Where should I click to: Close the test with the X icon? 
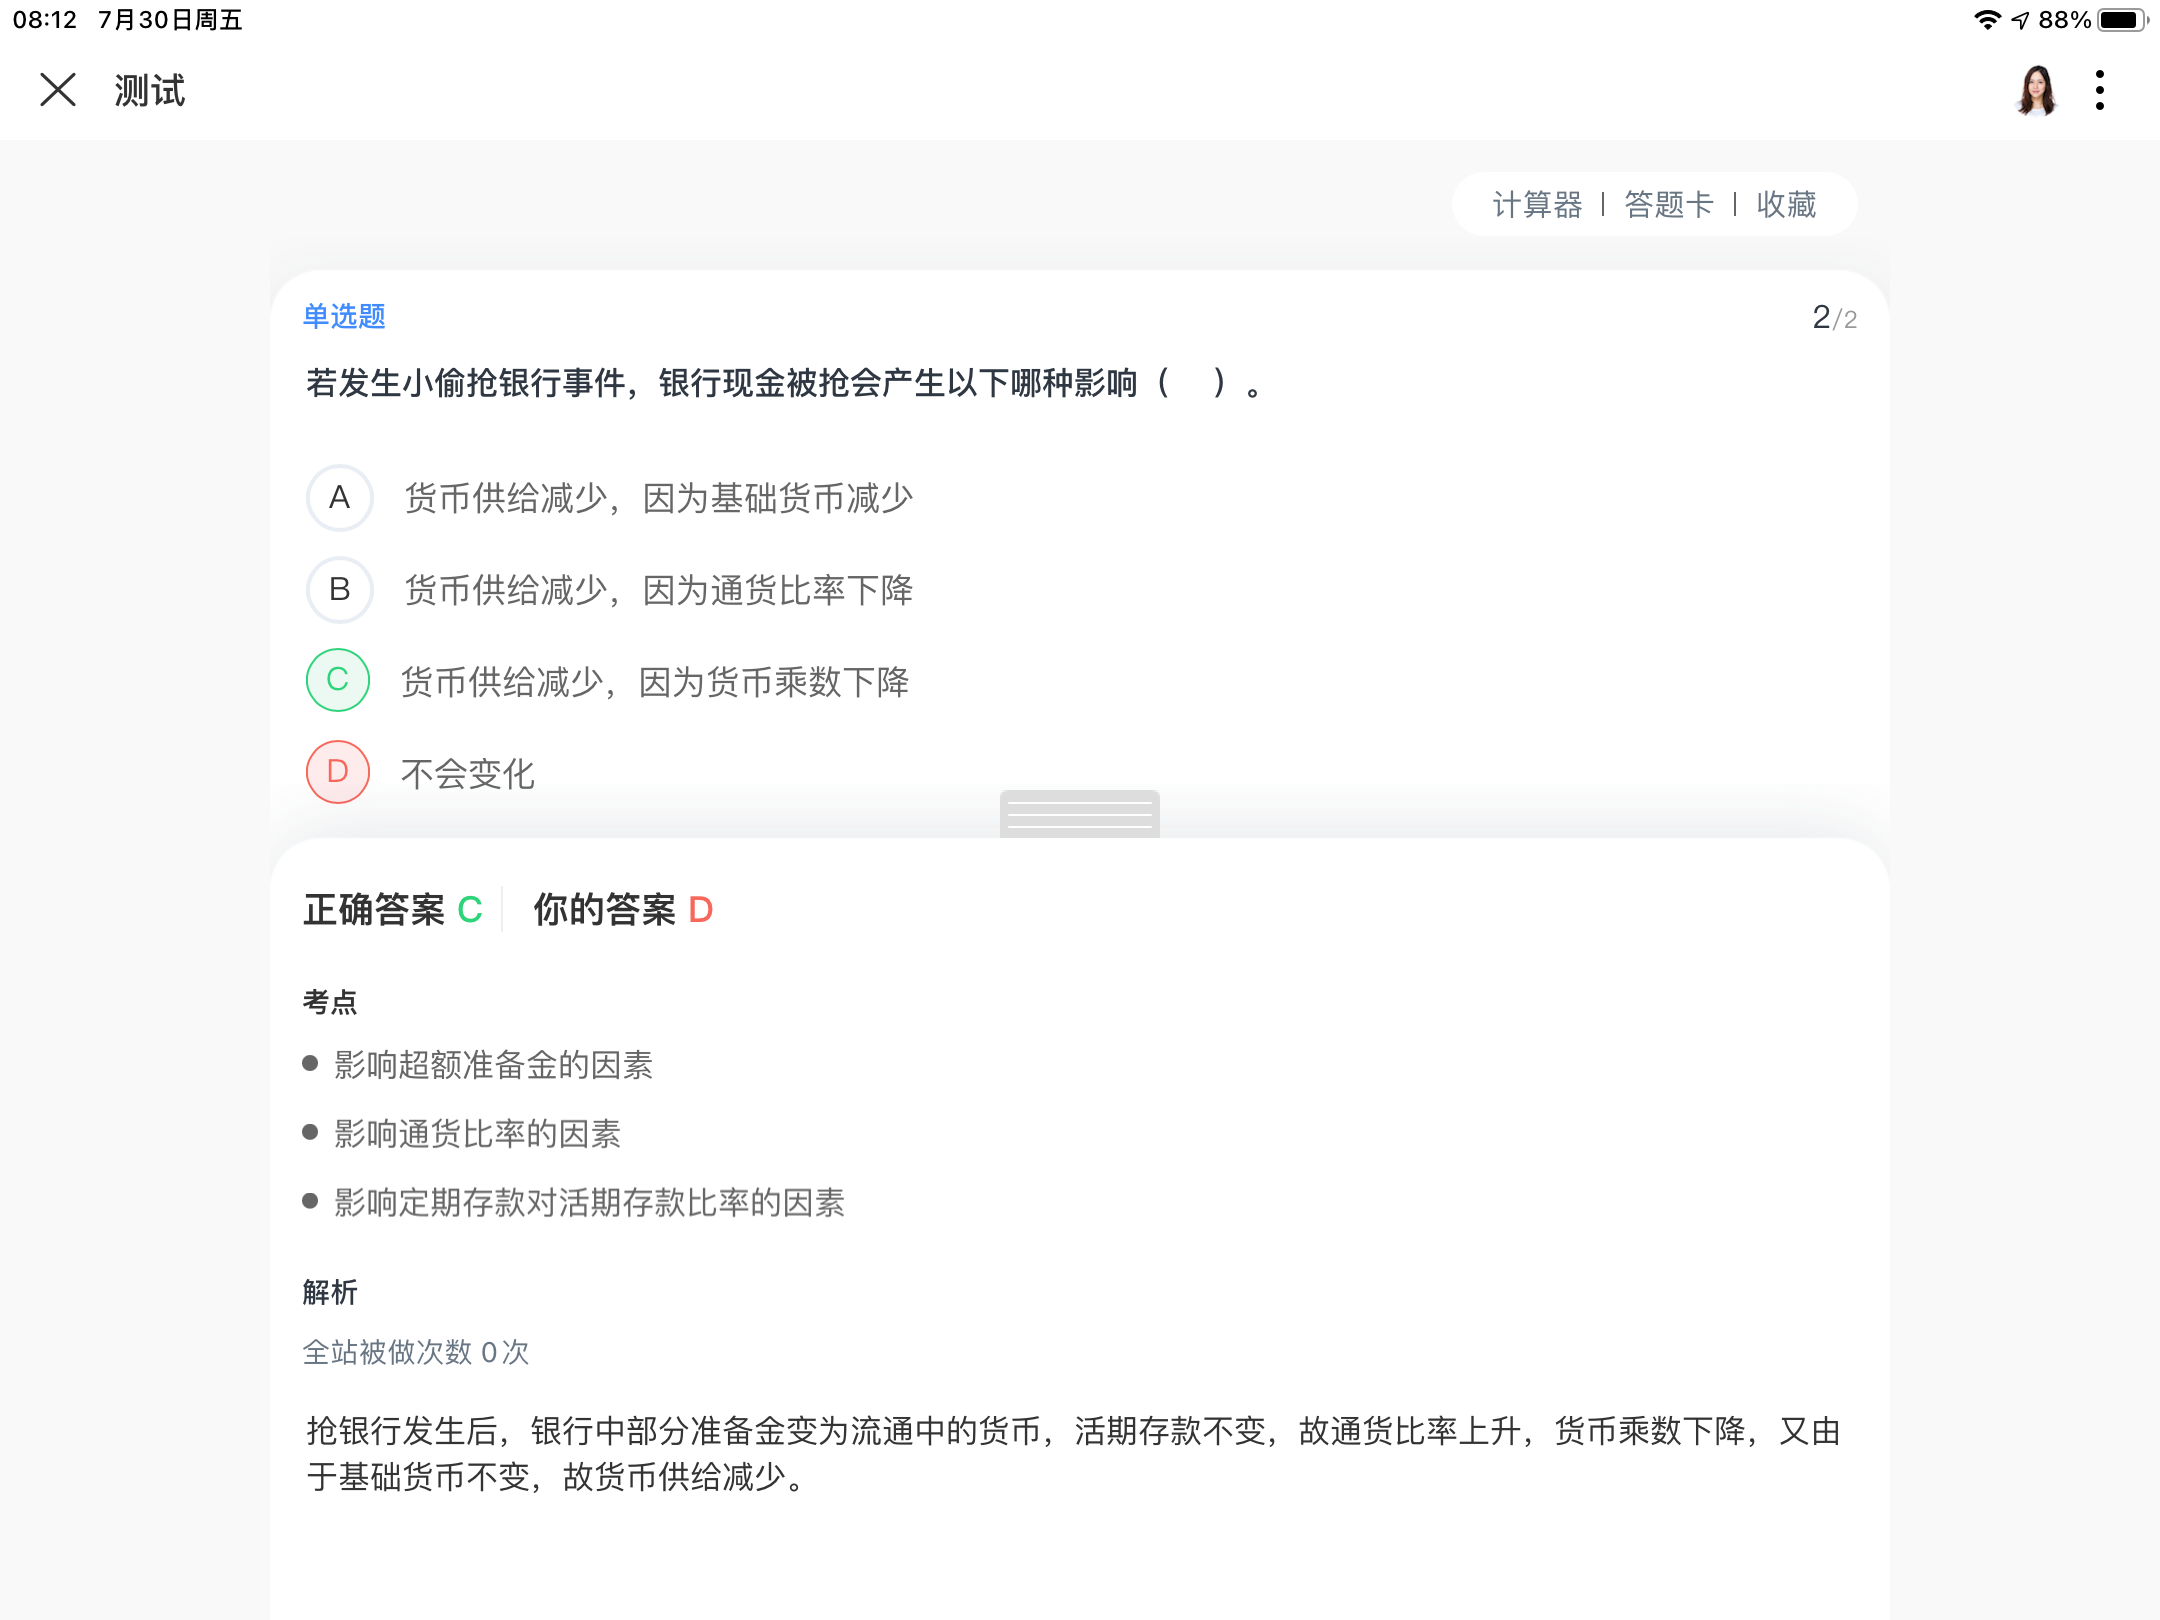(58, 90)
